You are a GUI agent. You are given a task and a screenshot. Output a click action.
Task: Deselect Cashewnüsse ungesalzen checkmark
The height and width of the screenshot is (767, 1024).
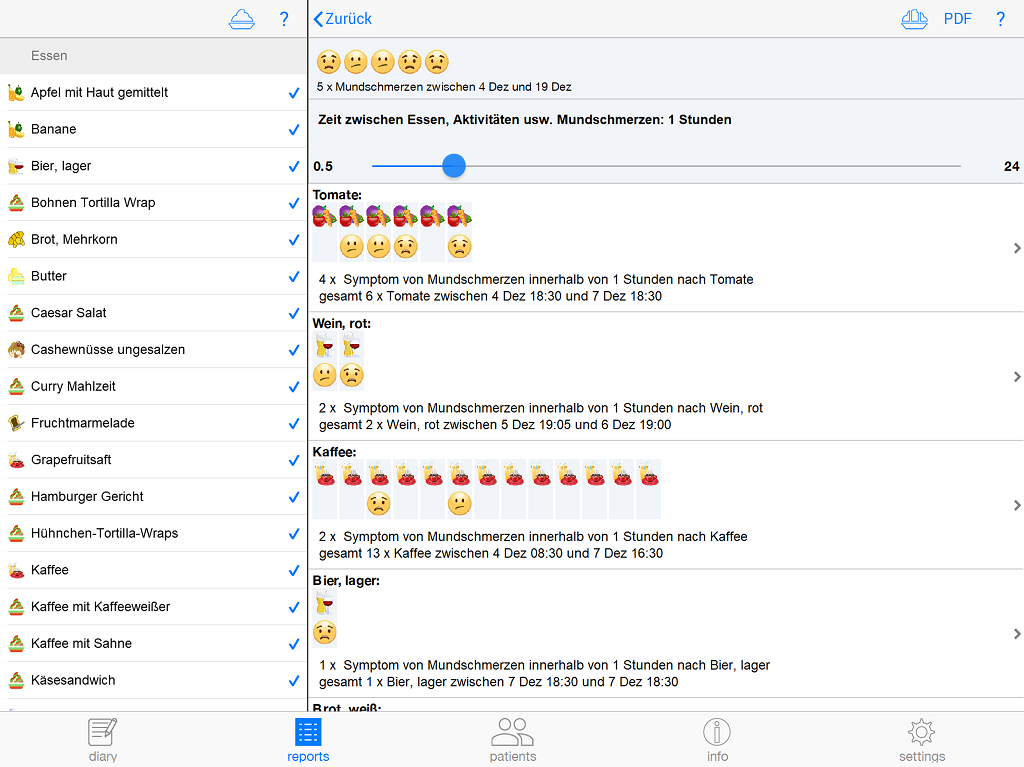coord(294,350)
